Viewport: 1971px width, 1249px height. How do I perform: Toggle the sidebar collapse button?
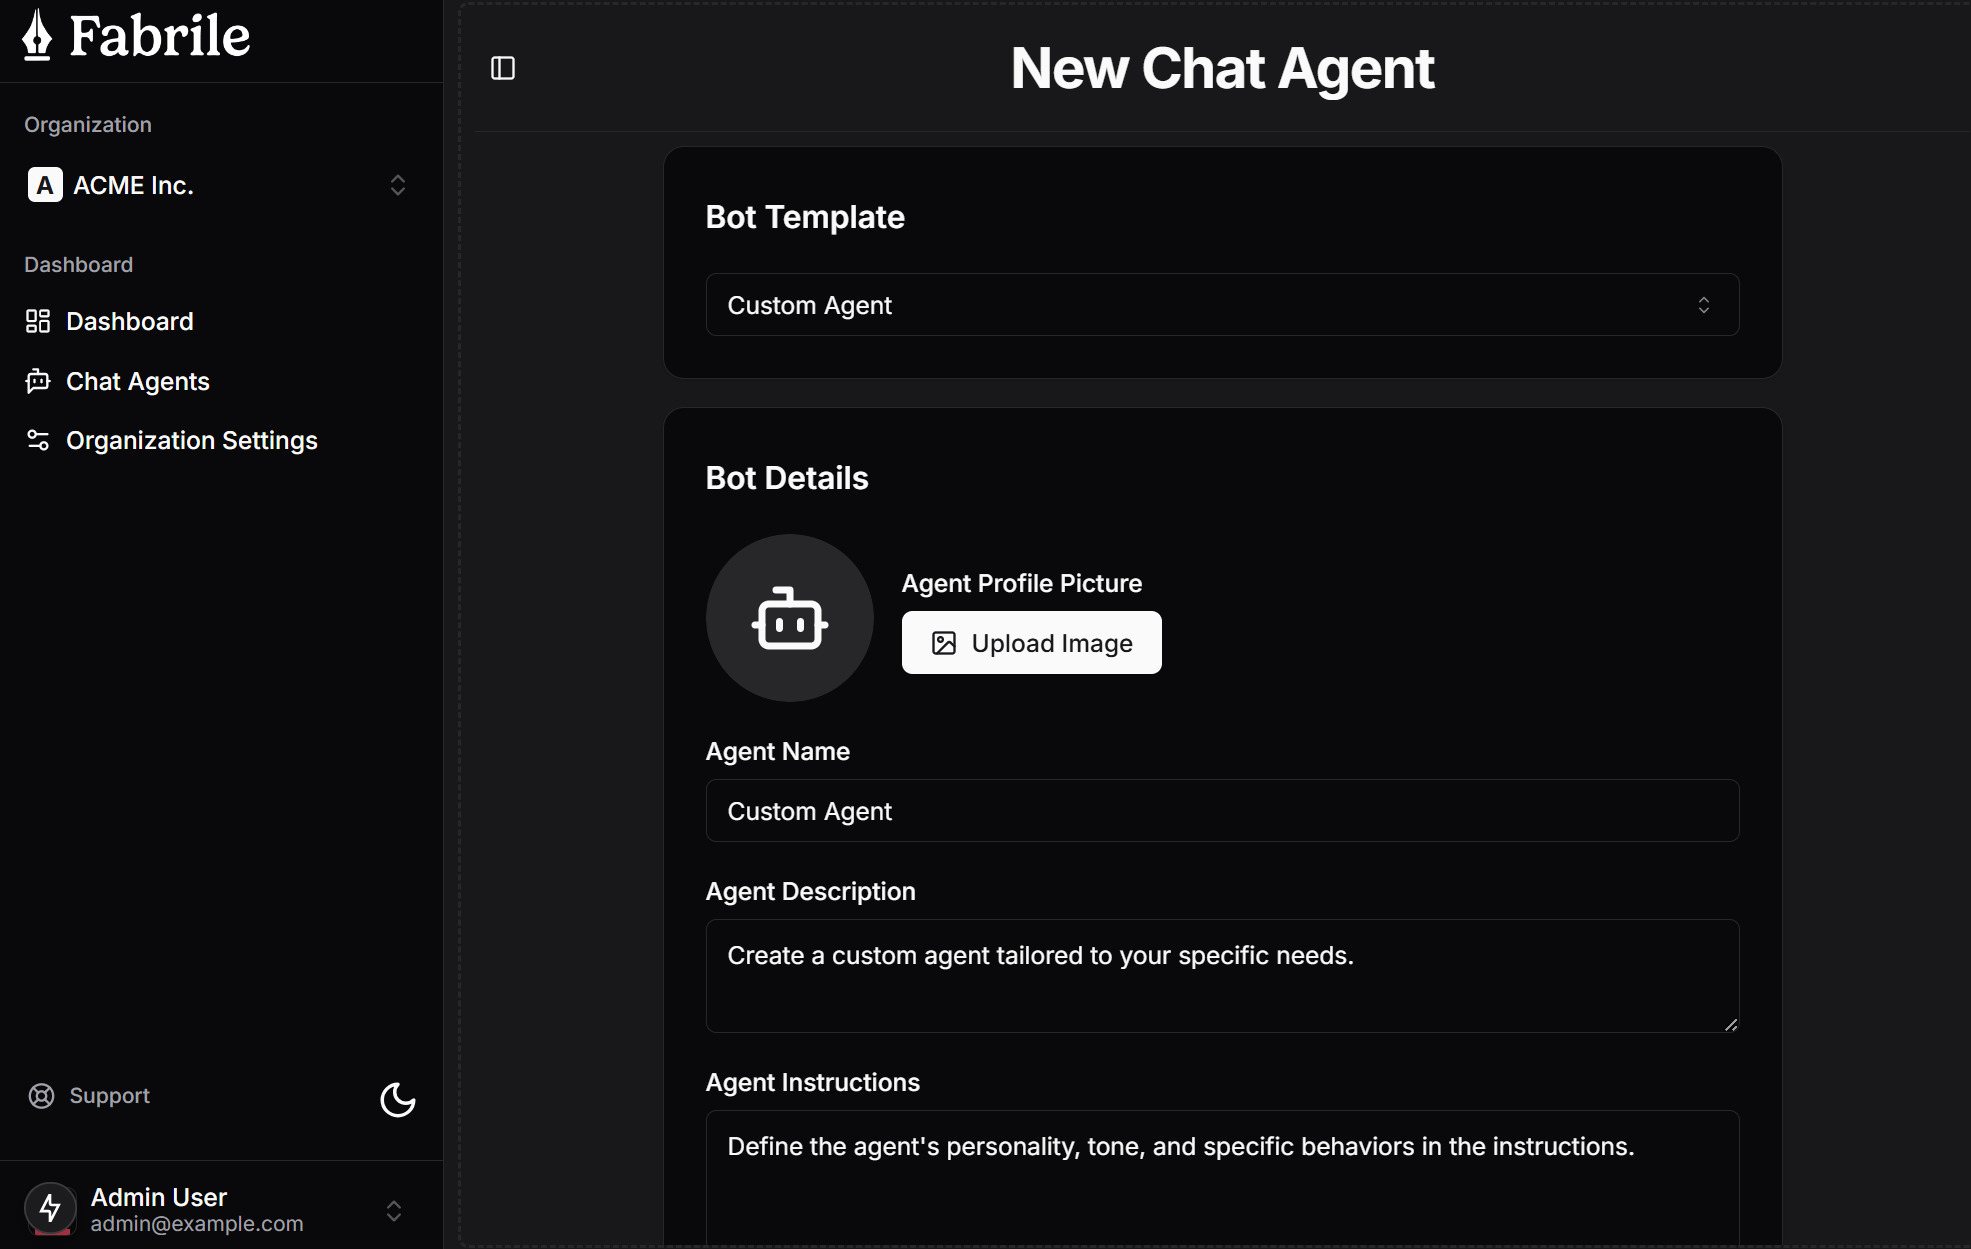click(x=504, y=68)
